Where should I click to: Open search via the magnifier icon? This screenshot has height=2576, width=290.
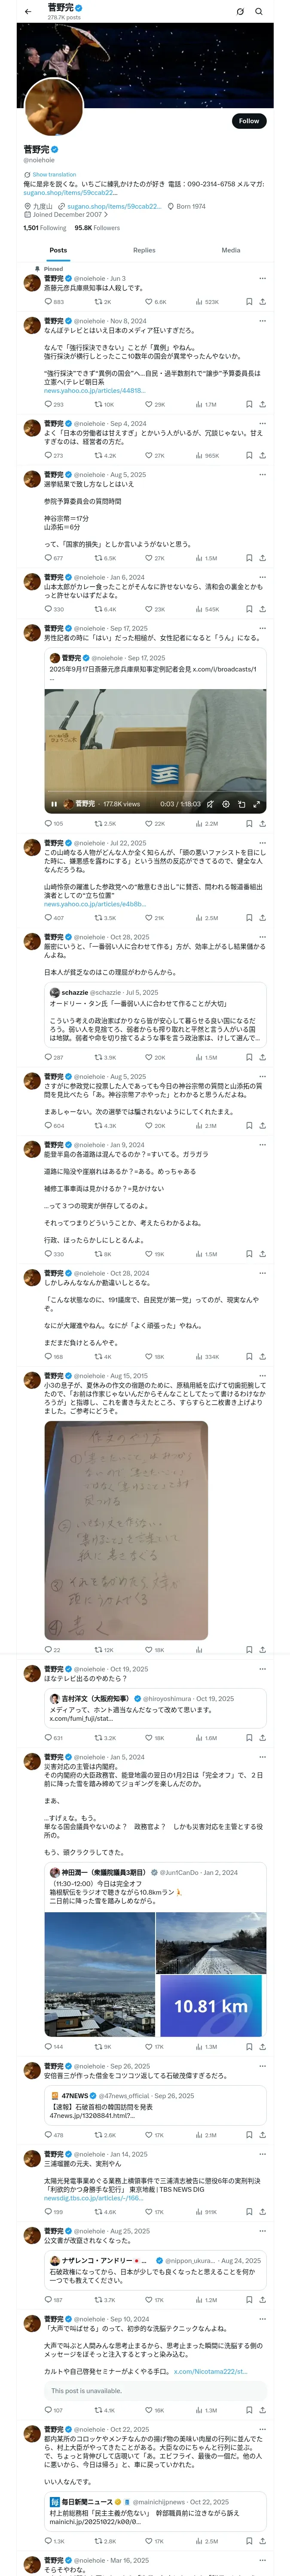click(259, 12)
